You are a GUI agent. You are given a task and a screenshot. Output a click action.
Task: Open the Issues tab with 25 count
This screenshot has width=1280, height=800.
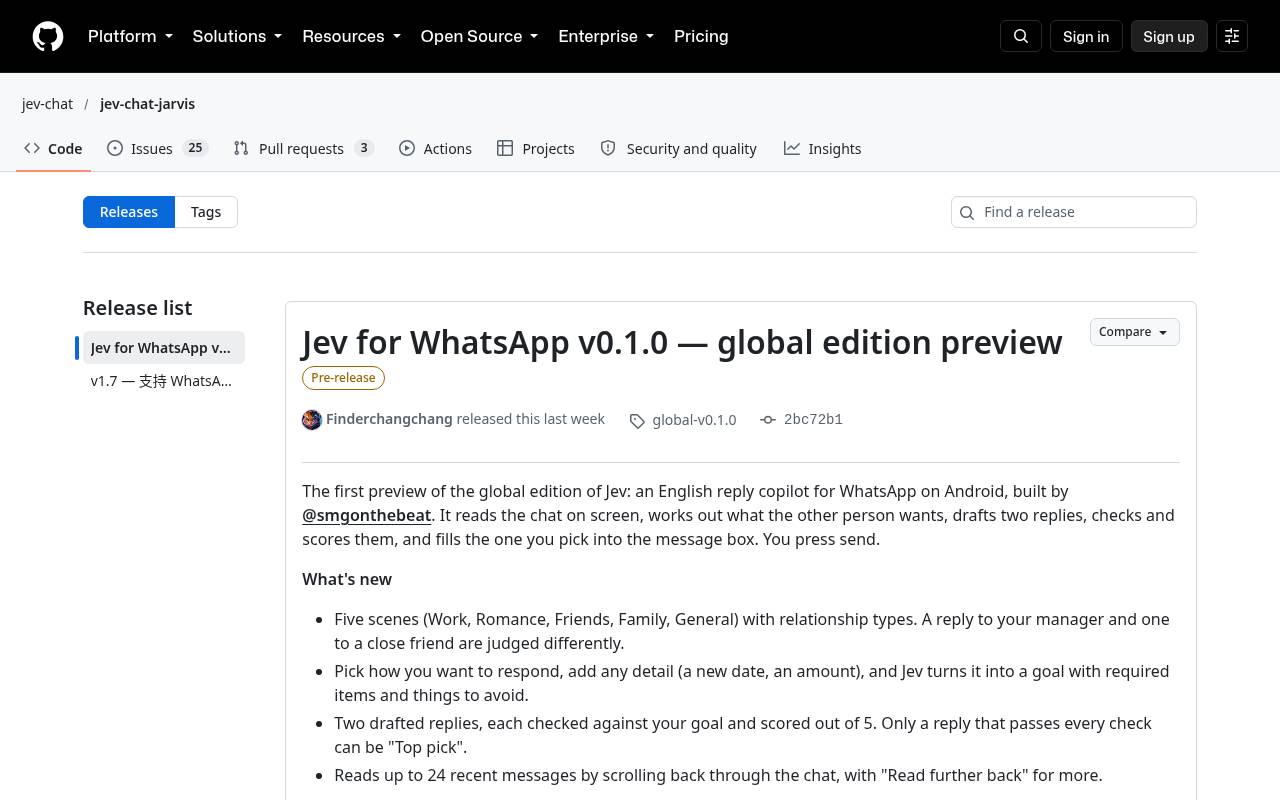click(157, 148)
